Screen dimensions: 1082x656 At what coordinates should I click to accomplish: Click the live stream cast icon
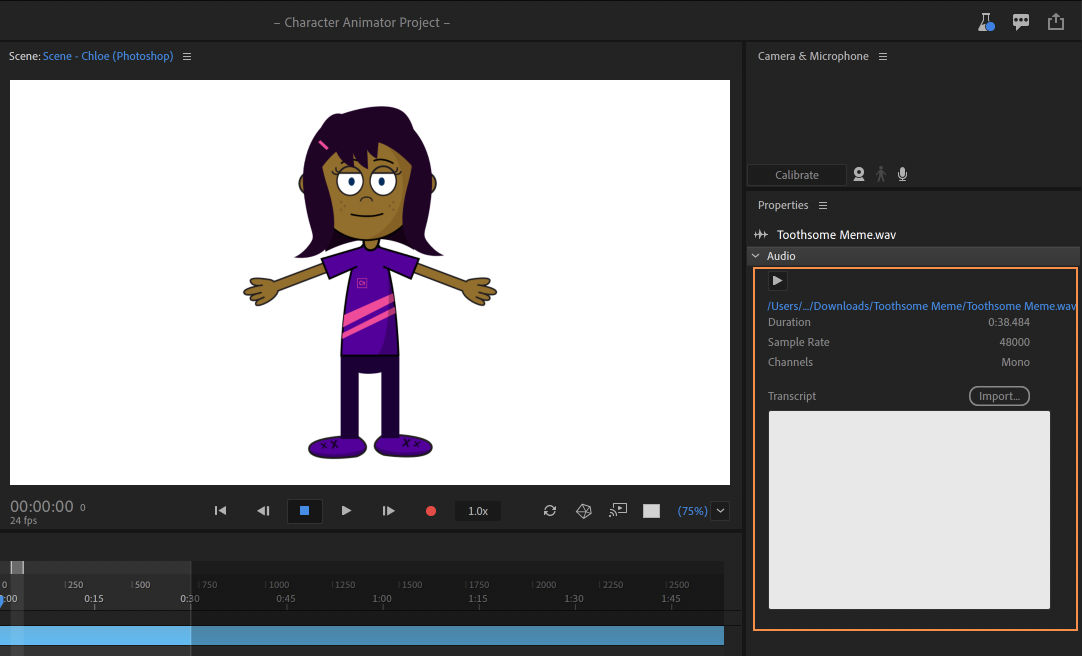619,510
